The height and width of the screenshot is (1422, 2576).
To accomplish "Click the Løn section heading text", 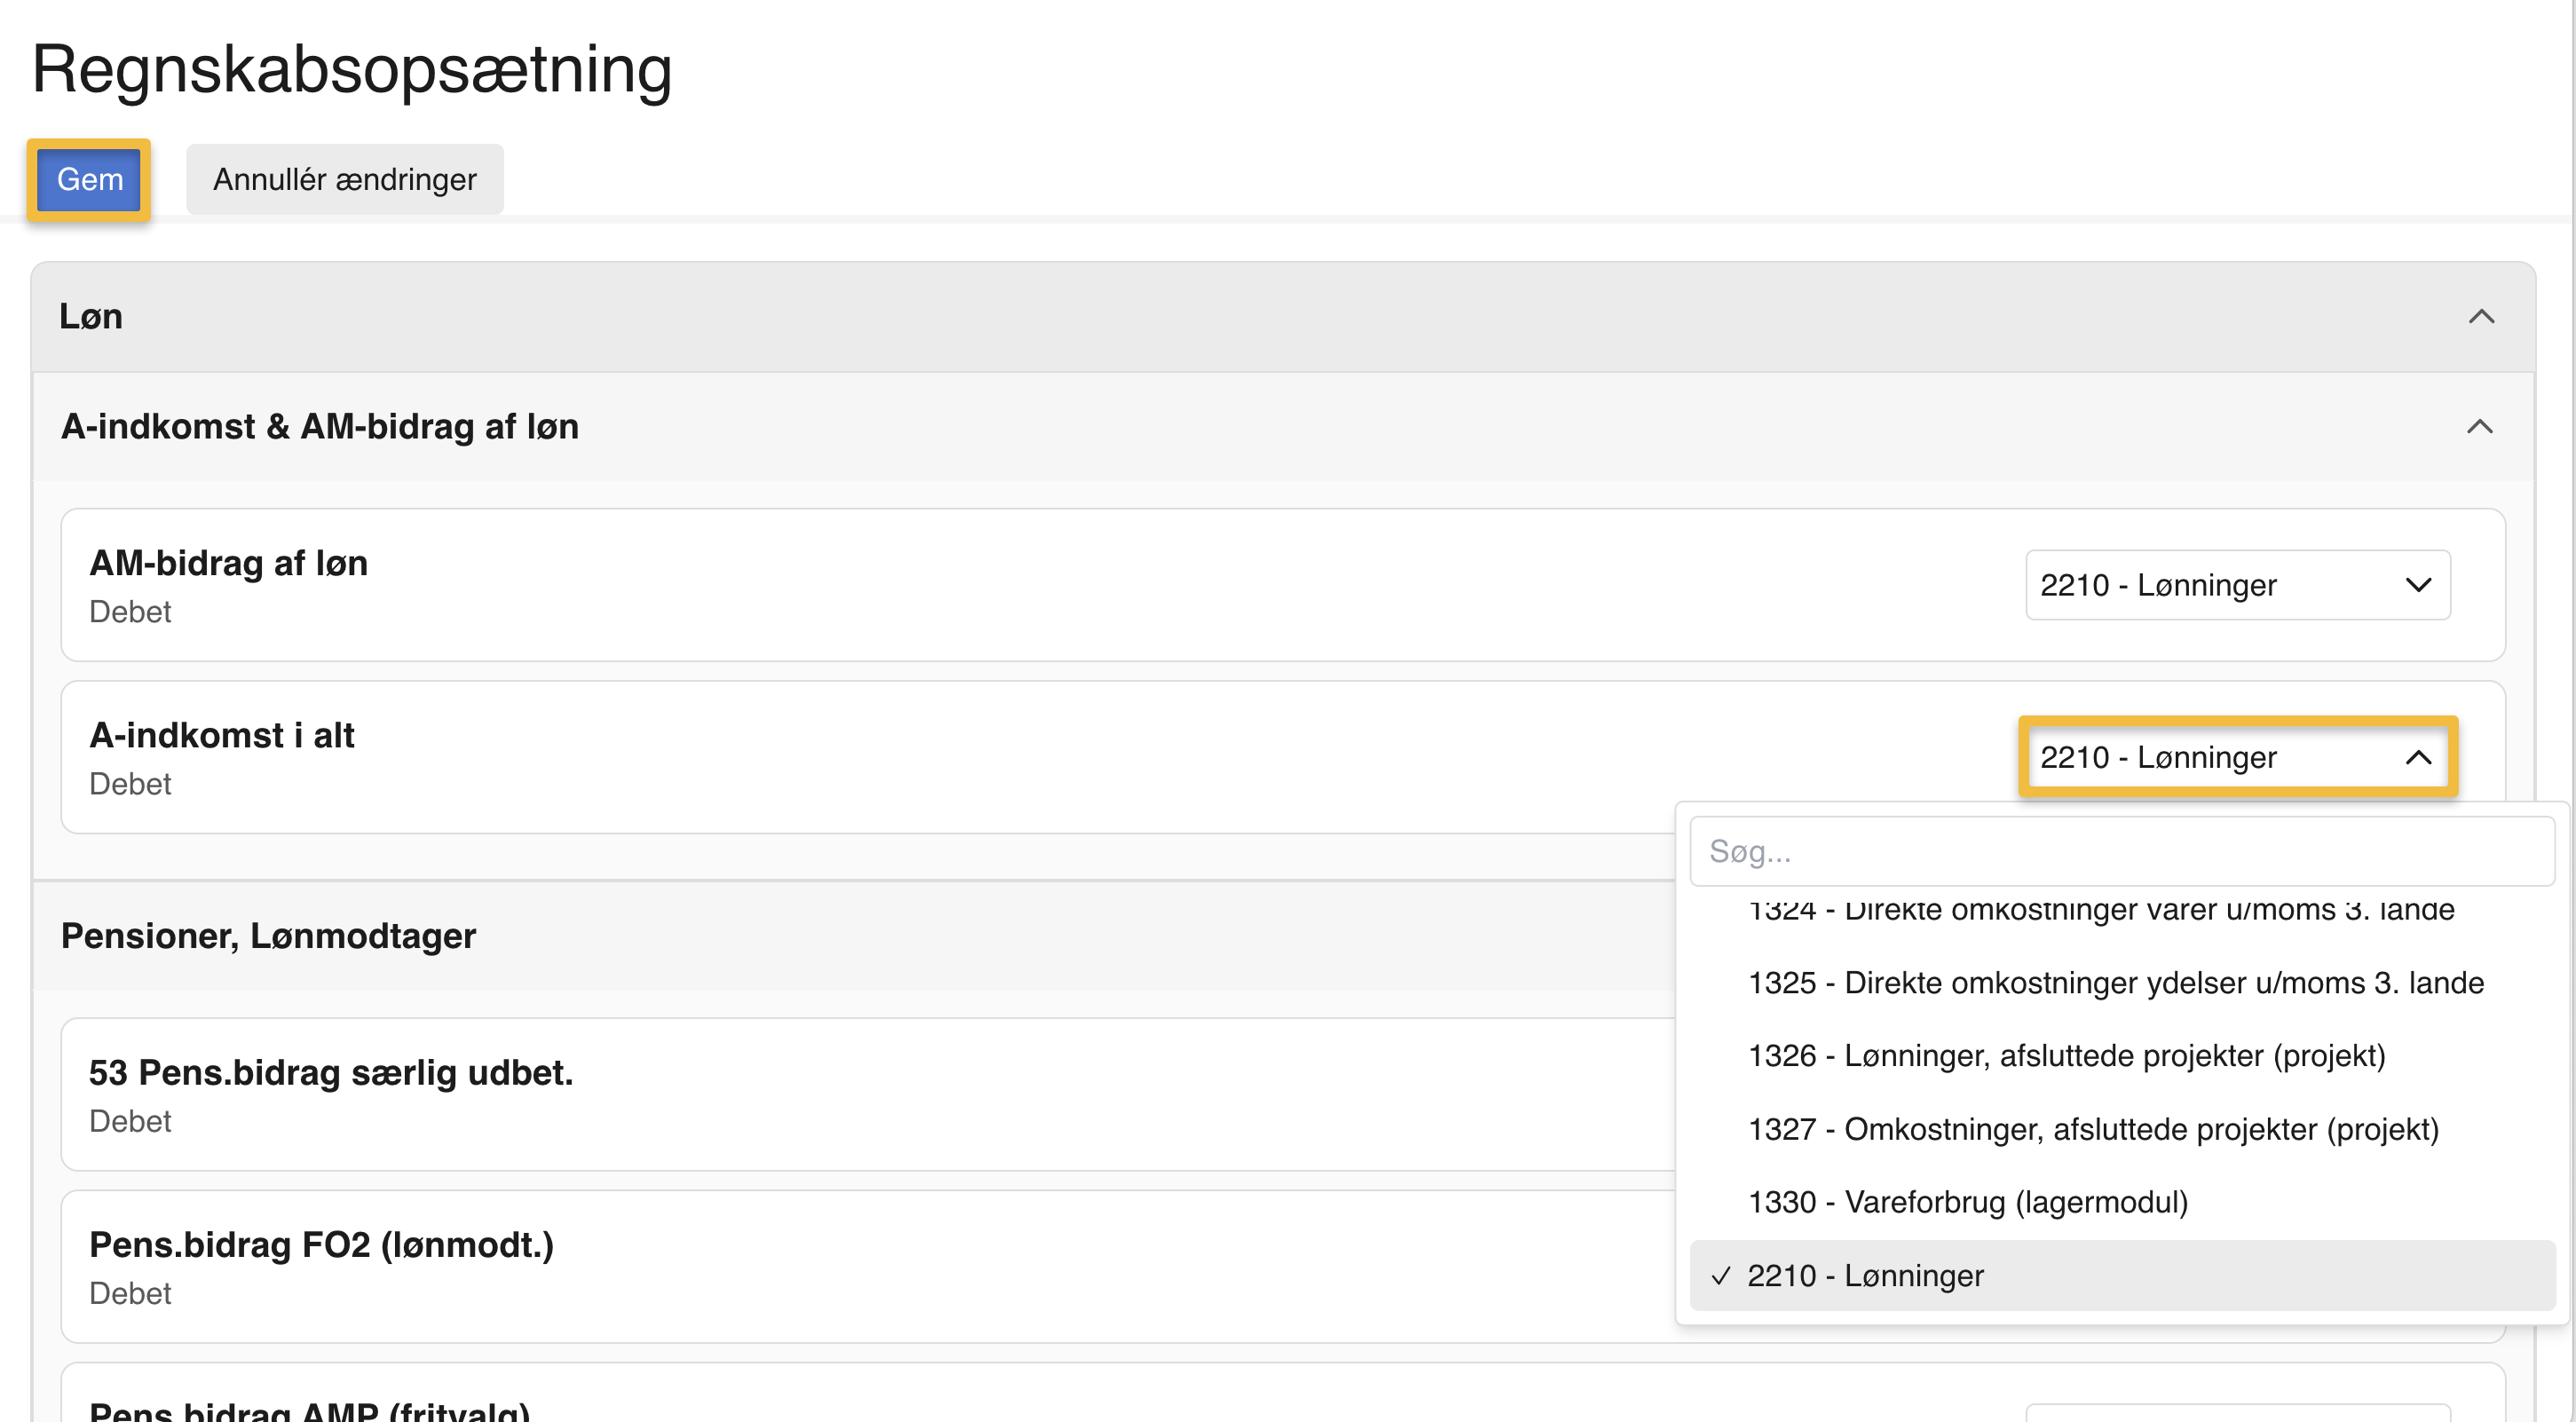I will click(x=91, y=317).
